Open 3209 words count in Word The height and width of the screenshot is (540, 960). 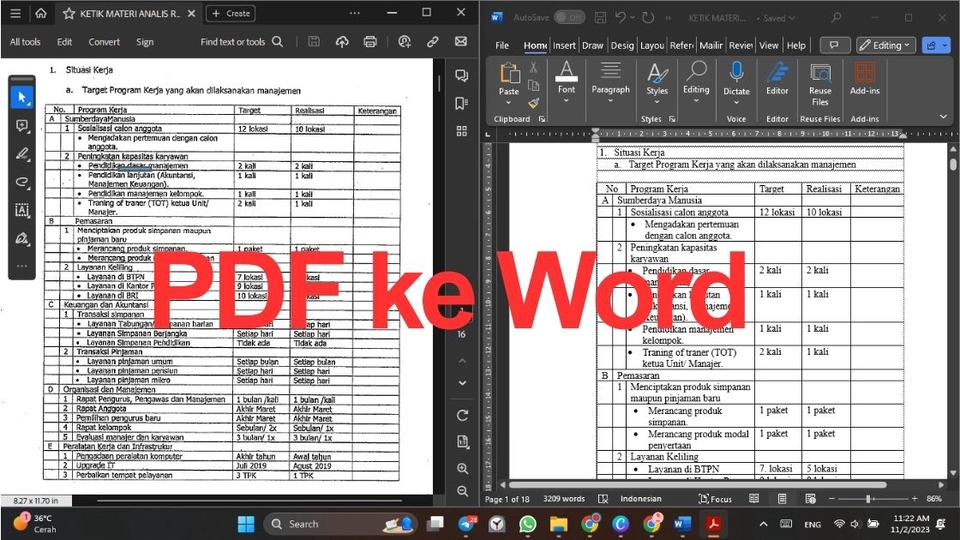click(564, 499)
